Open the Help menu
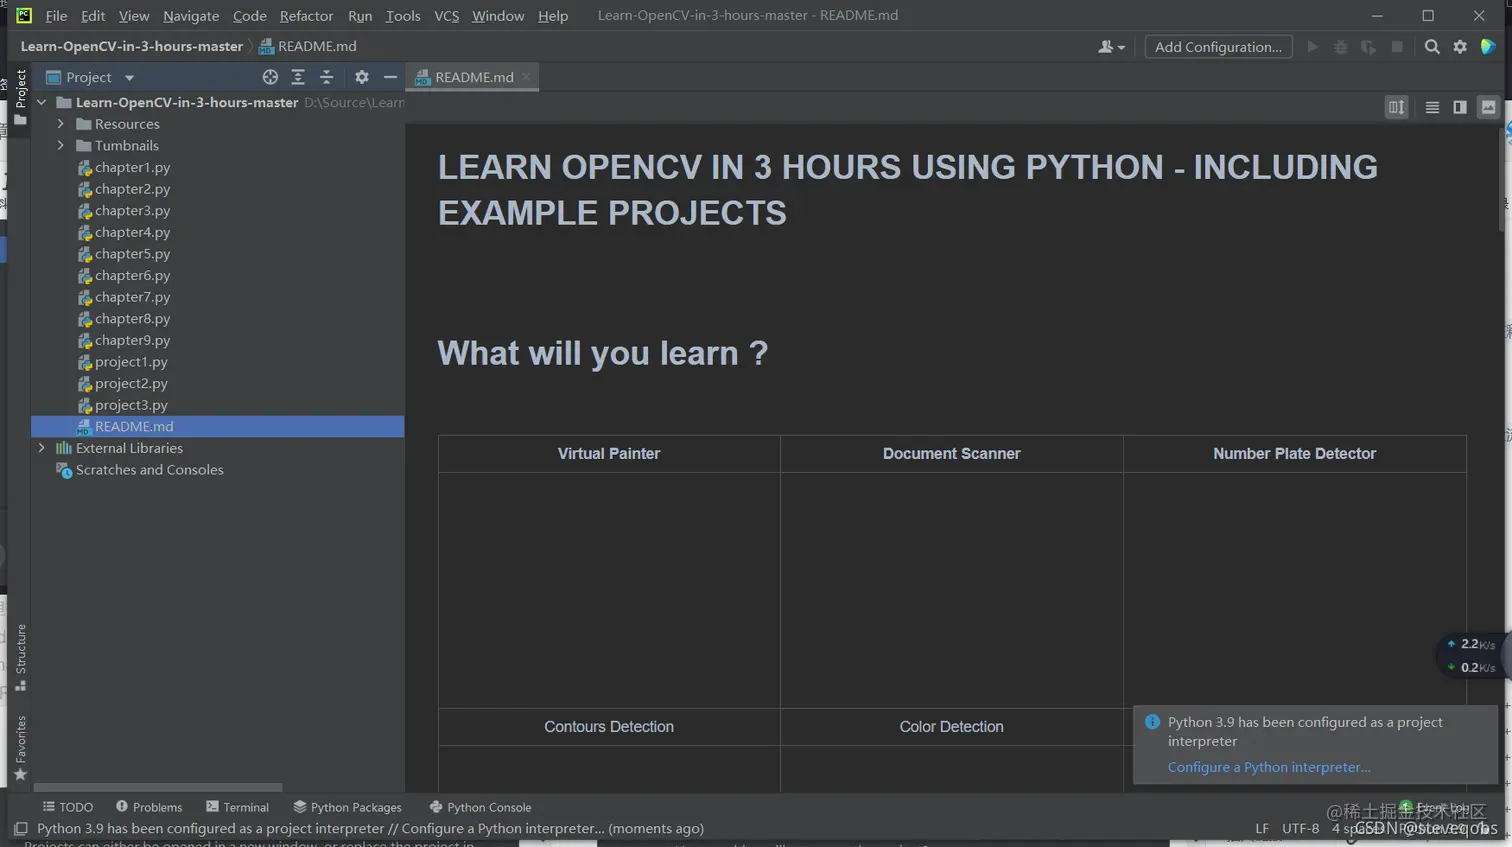The image size is (1512, 847). (553, 16)
